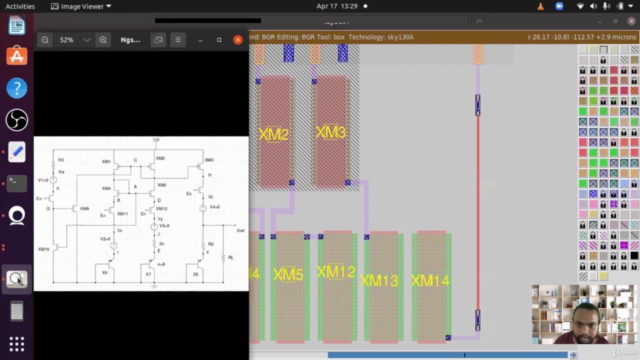Open Terminal from the dock
The image size is (640, 360).
(x=17, y=183)
